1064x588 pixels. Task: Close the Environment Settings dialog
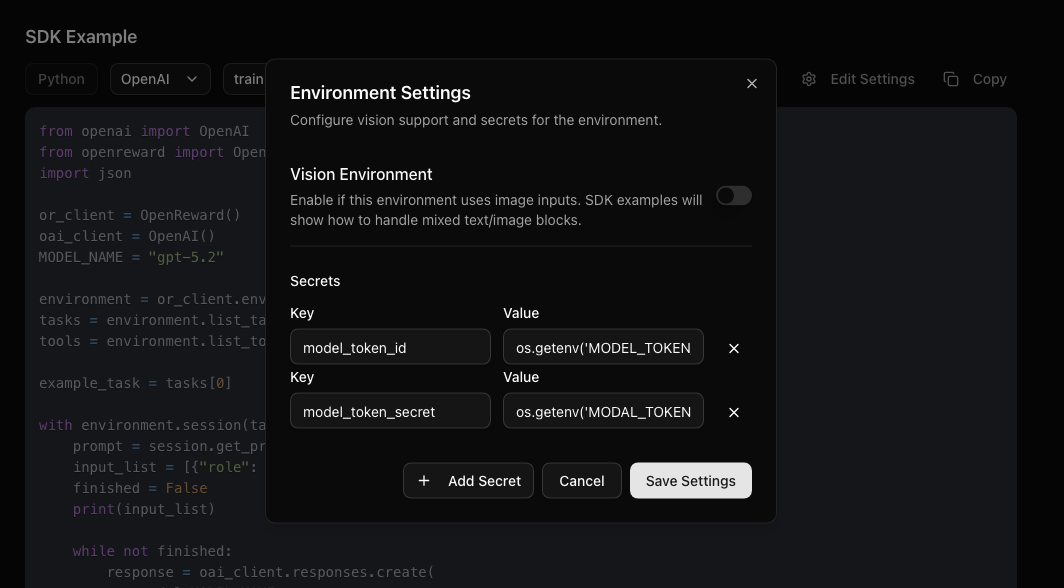[x=751, y=84]
